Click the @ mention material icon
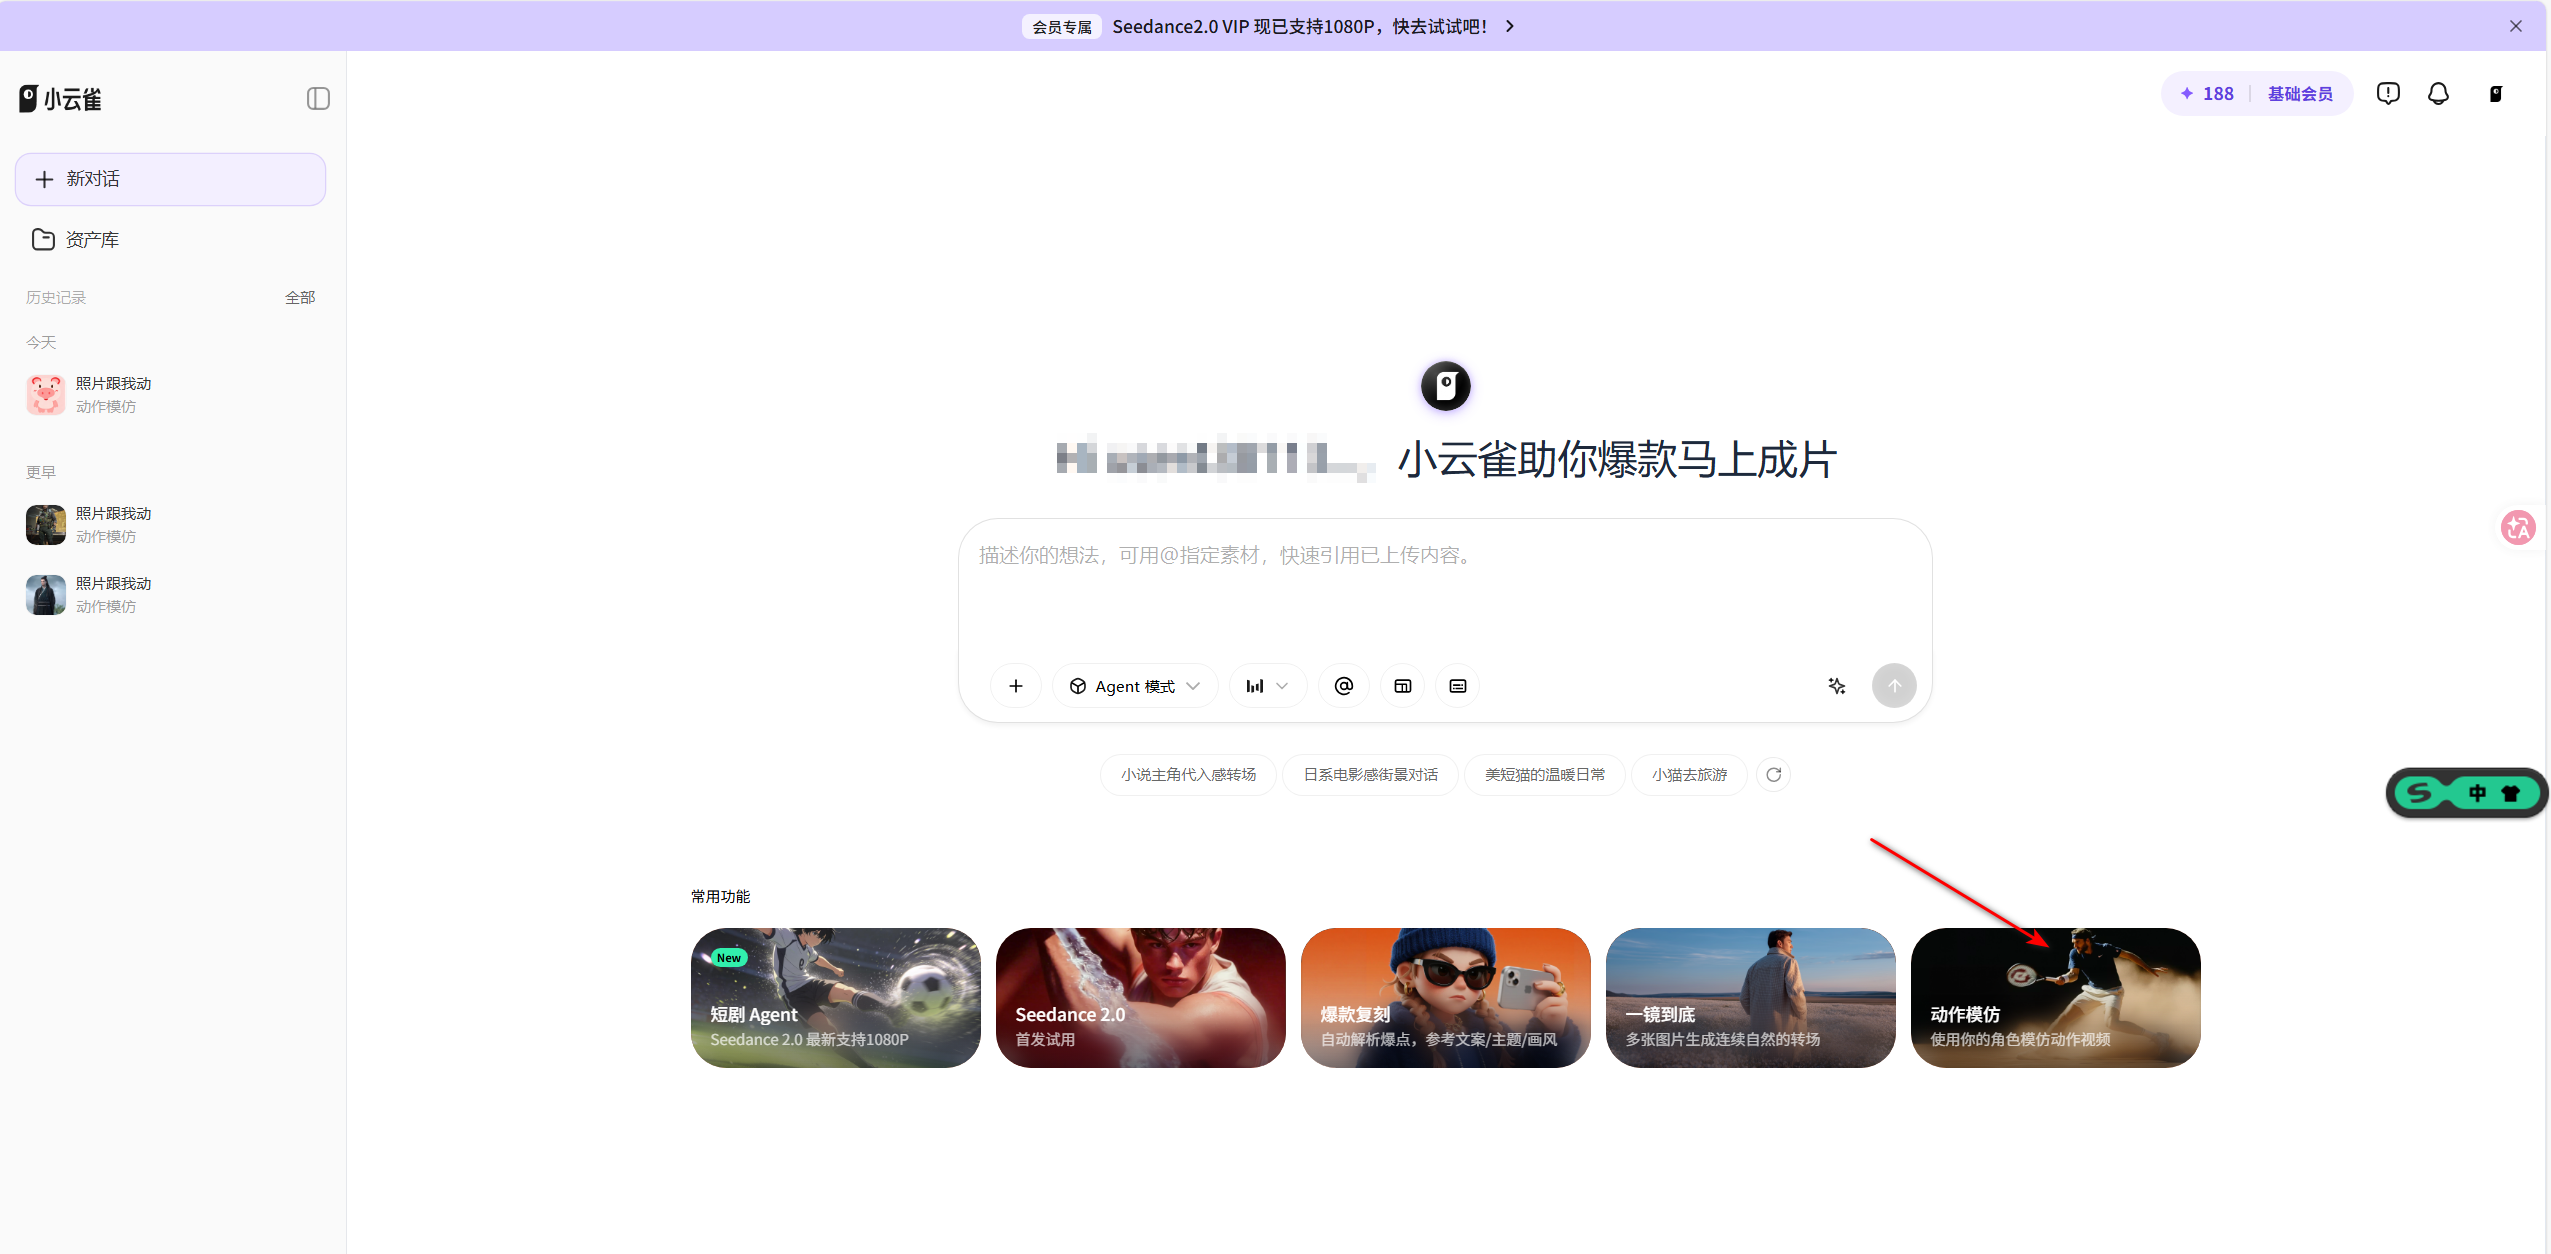The image size is (2551, 1254). (1343, 686)
